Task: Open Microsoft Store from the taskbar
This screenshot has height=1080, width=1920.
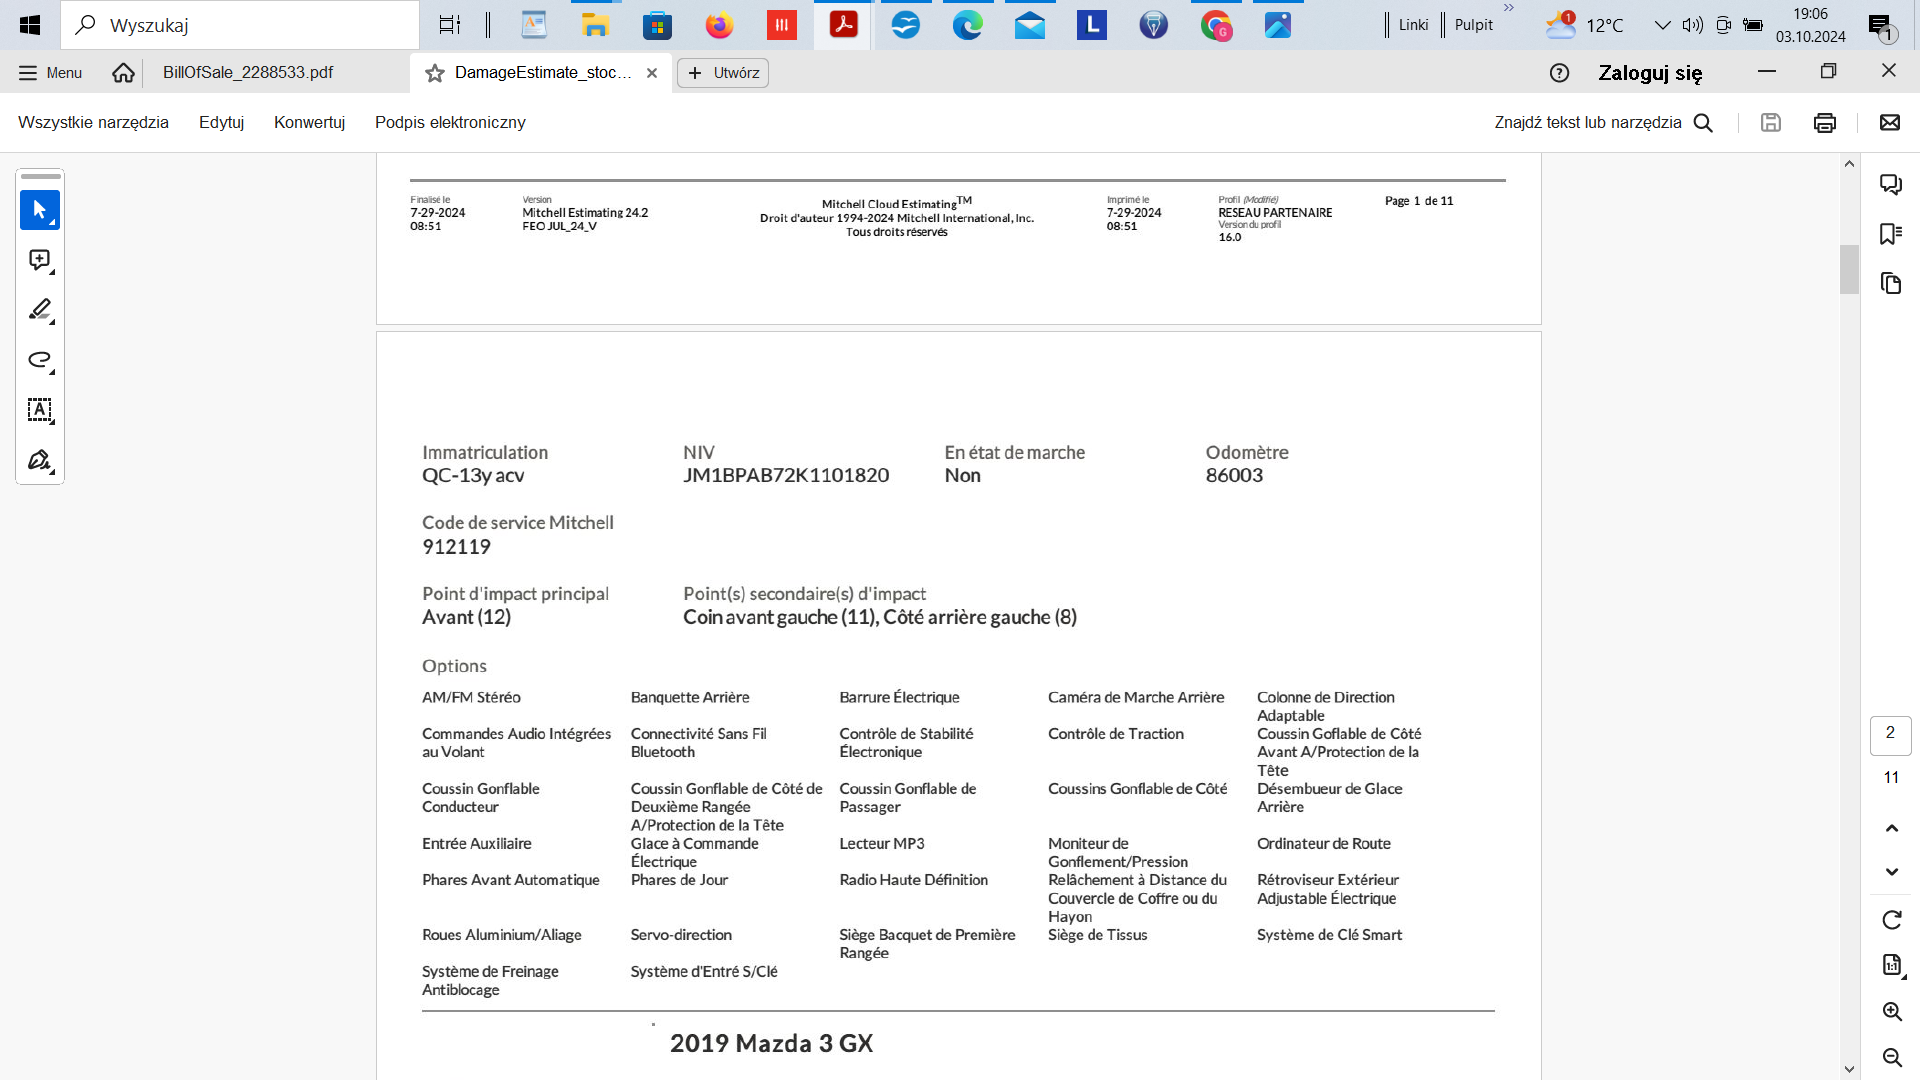Action: click(657, 25)
